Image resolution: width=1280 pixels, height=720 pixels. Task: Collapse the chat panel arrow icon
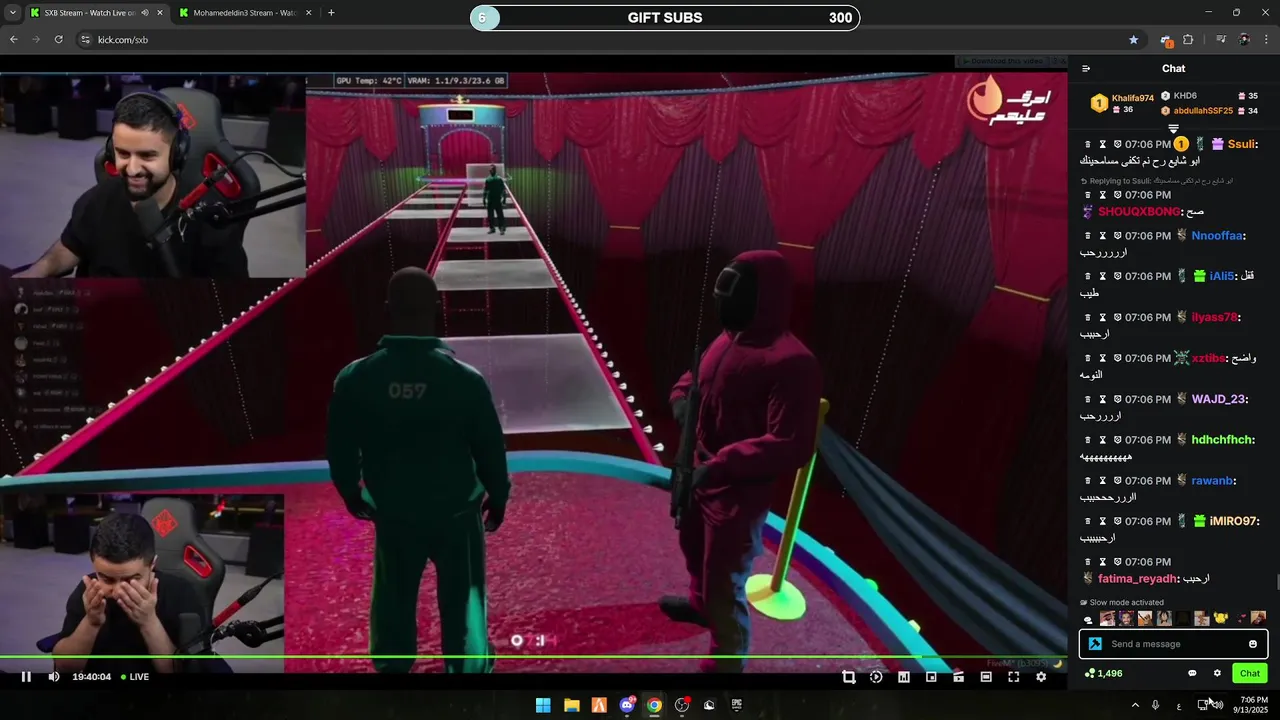point(1086,69)
